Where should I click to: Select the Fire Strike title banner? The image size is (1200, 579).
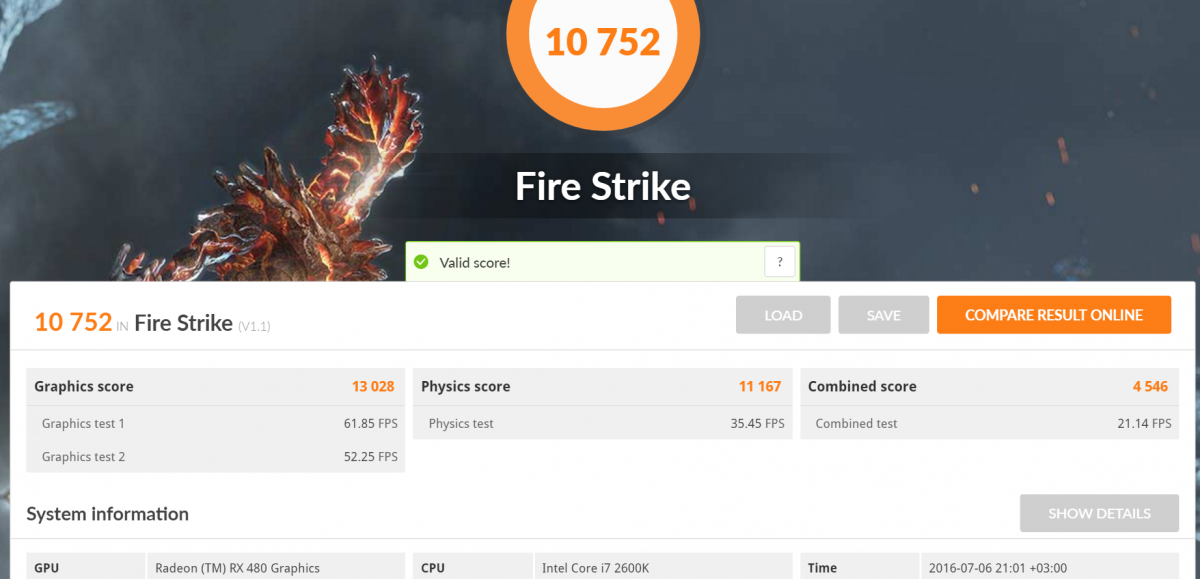tap(603, 186)
